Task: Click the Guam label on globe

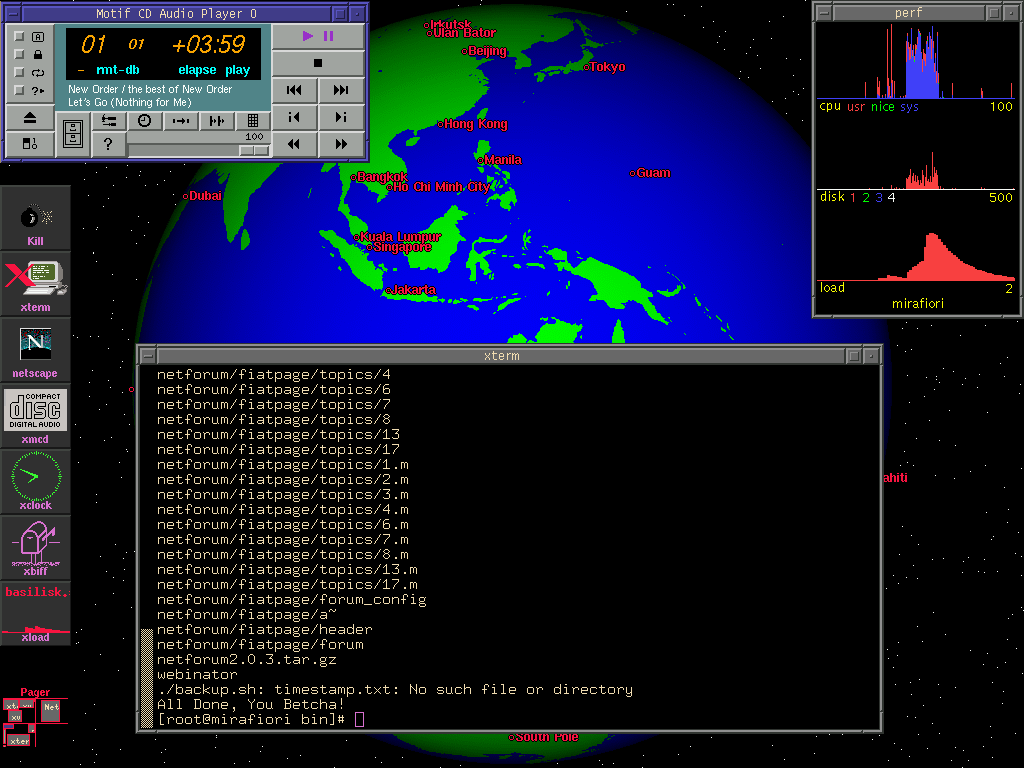Action: 653,173
